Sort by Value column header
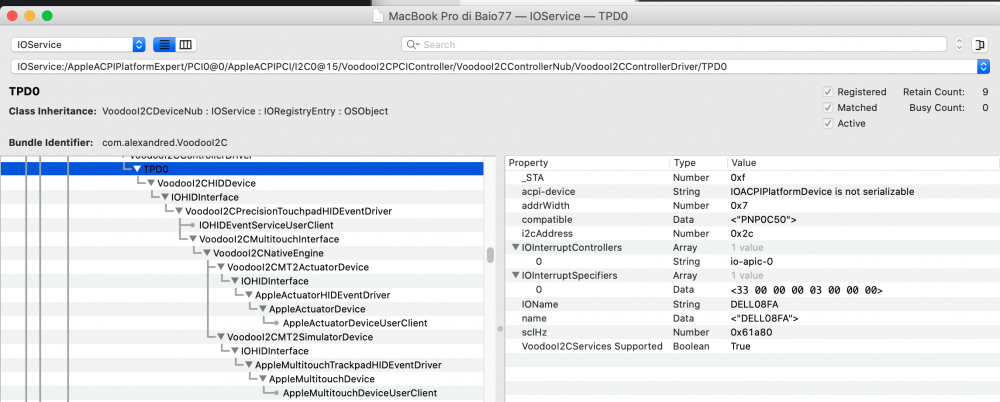This screenshot has width=1000, height=402. 863,163
